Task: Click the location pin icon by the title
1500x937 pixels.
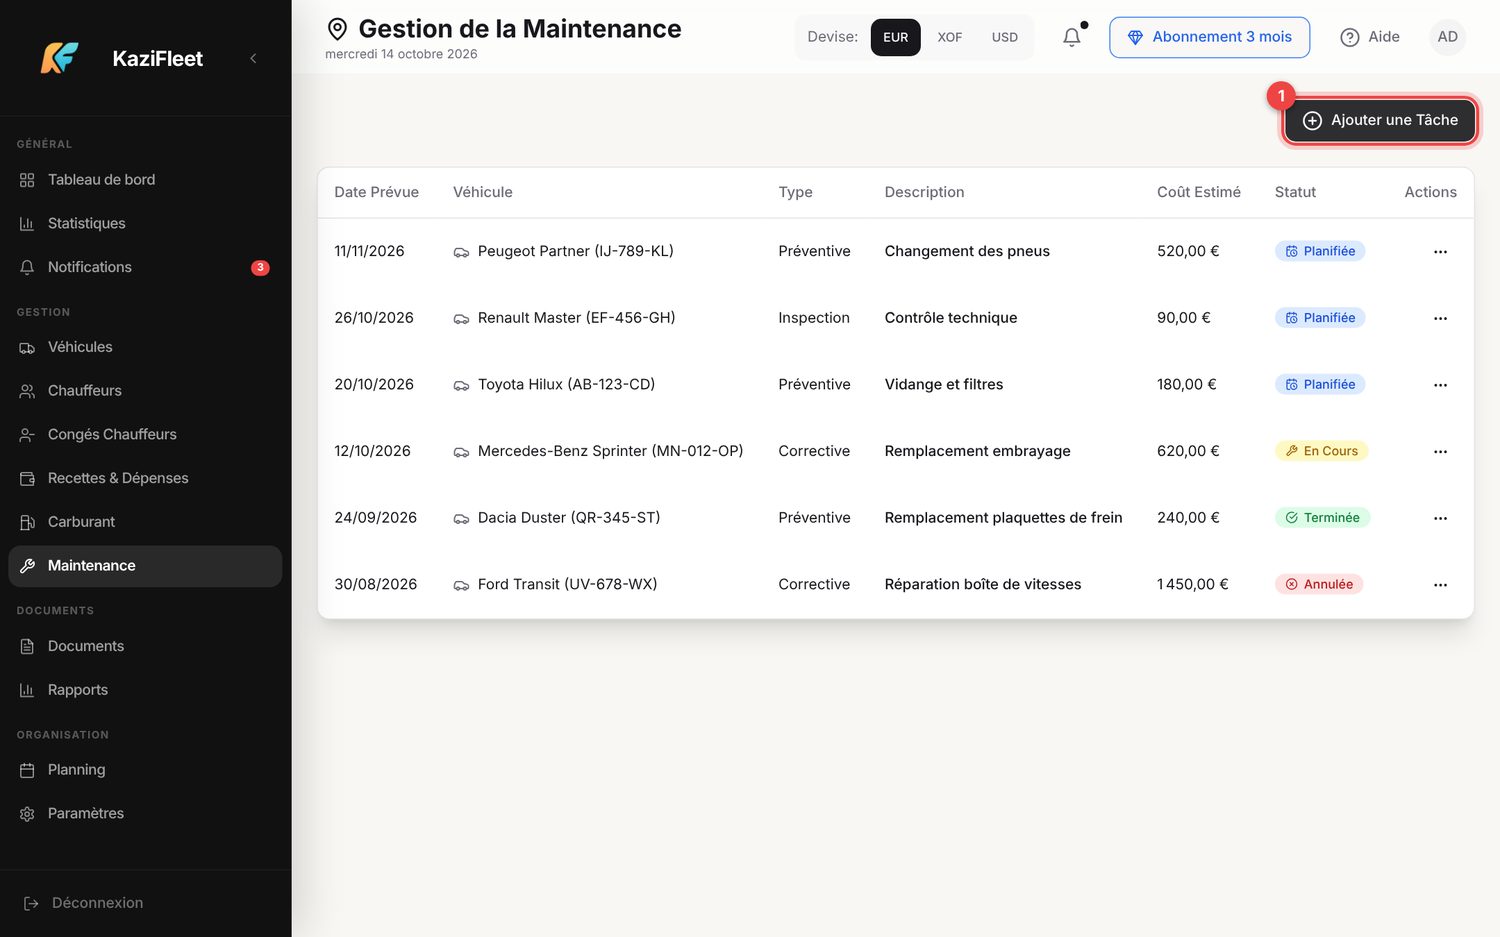Action: (338, 29)
